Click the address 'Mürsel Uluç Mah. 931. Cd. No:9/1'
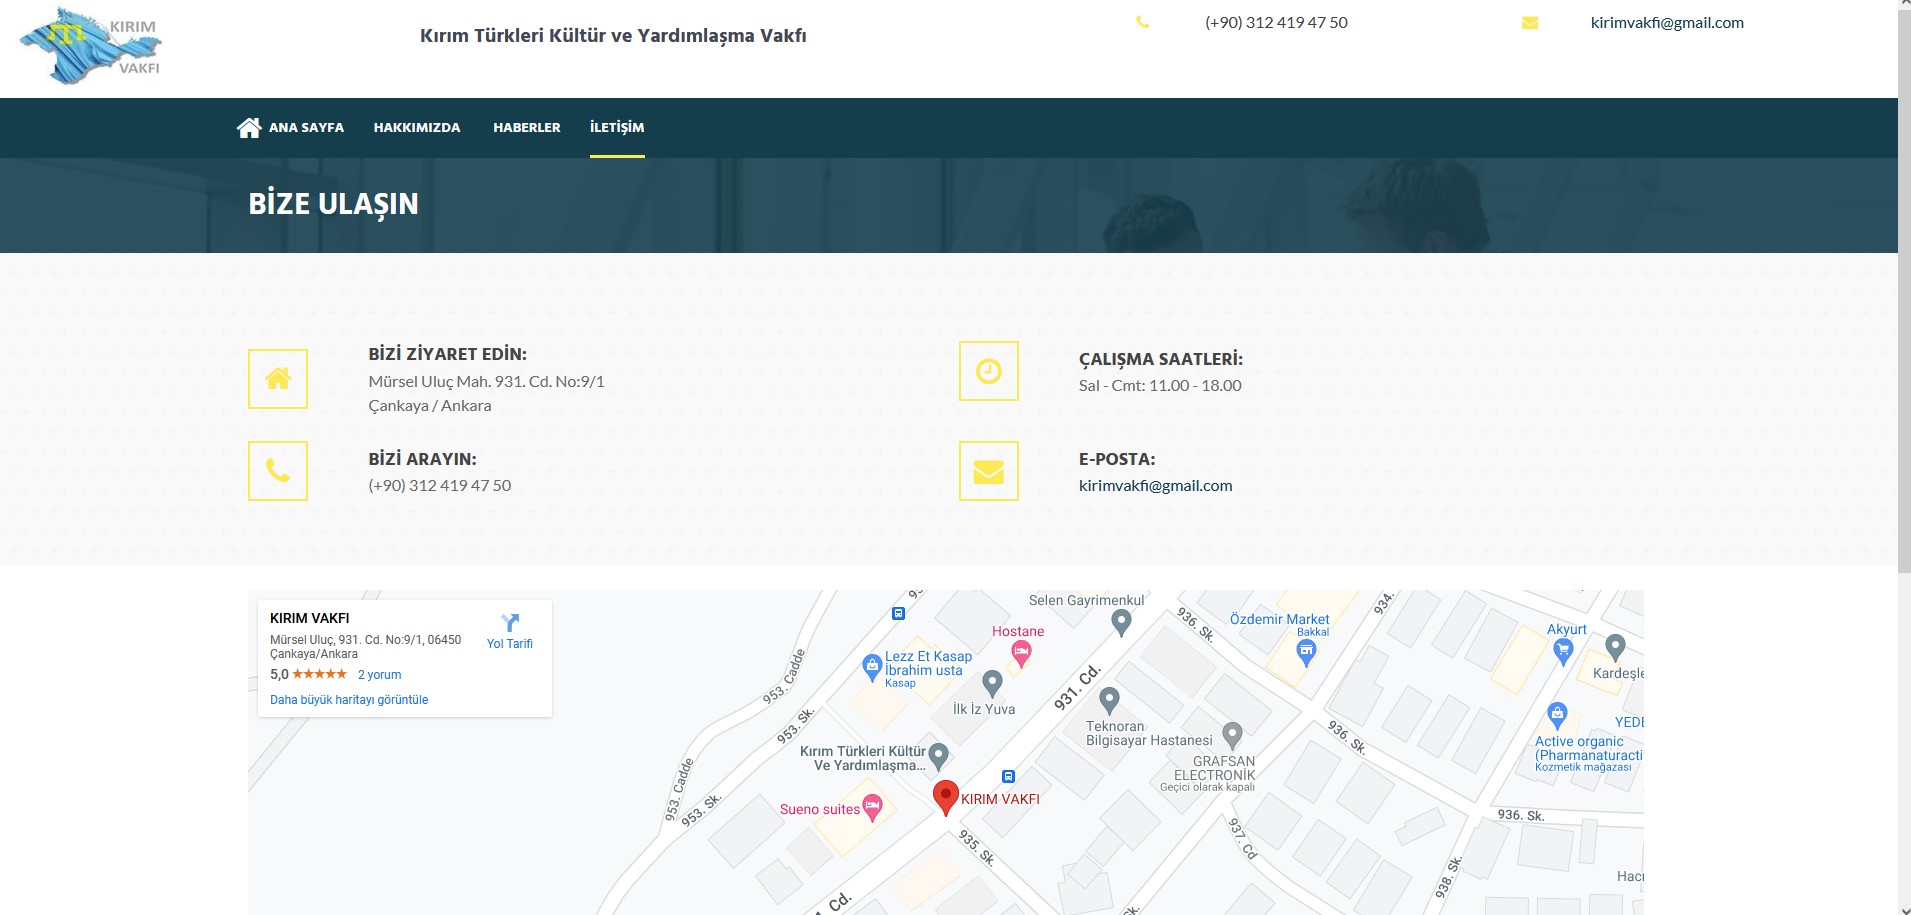 click(486, 381)
